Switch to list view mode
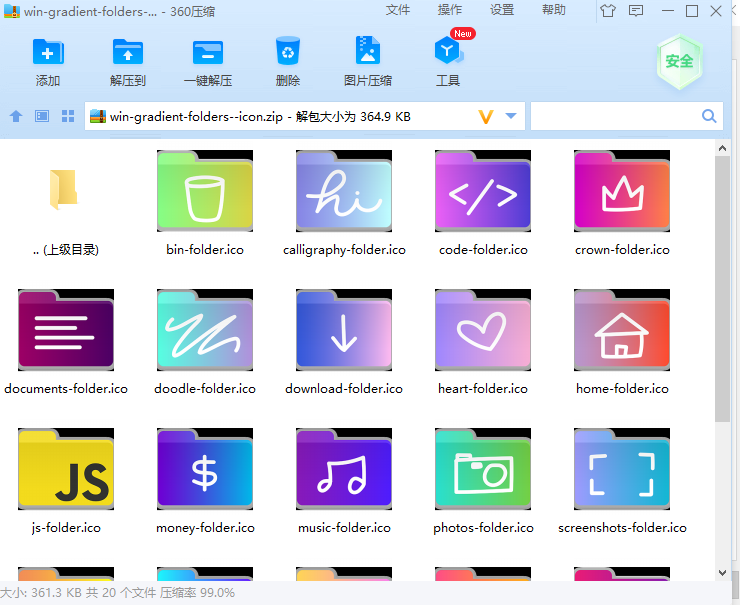This screenshot has width=740, height=605. [x=42, y=116]
